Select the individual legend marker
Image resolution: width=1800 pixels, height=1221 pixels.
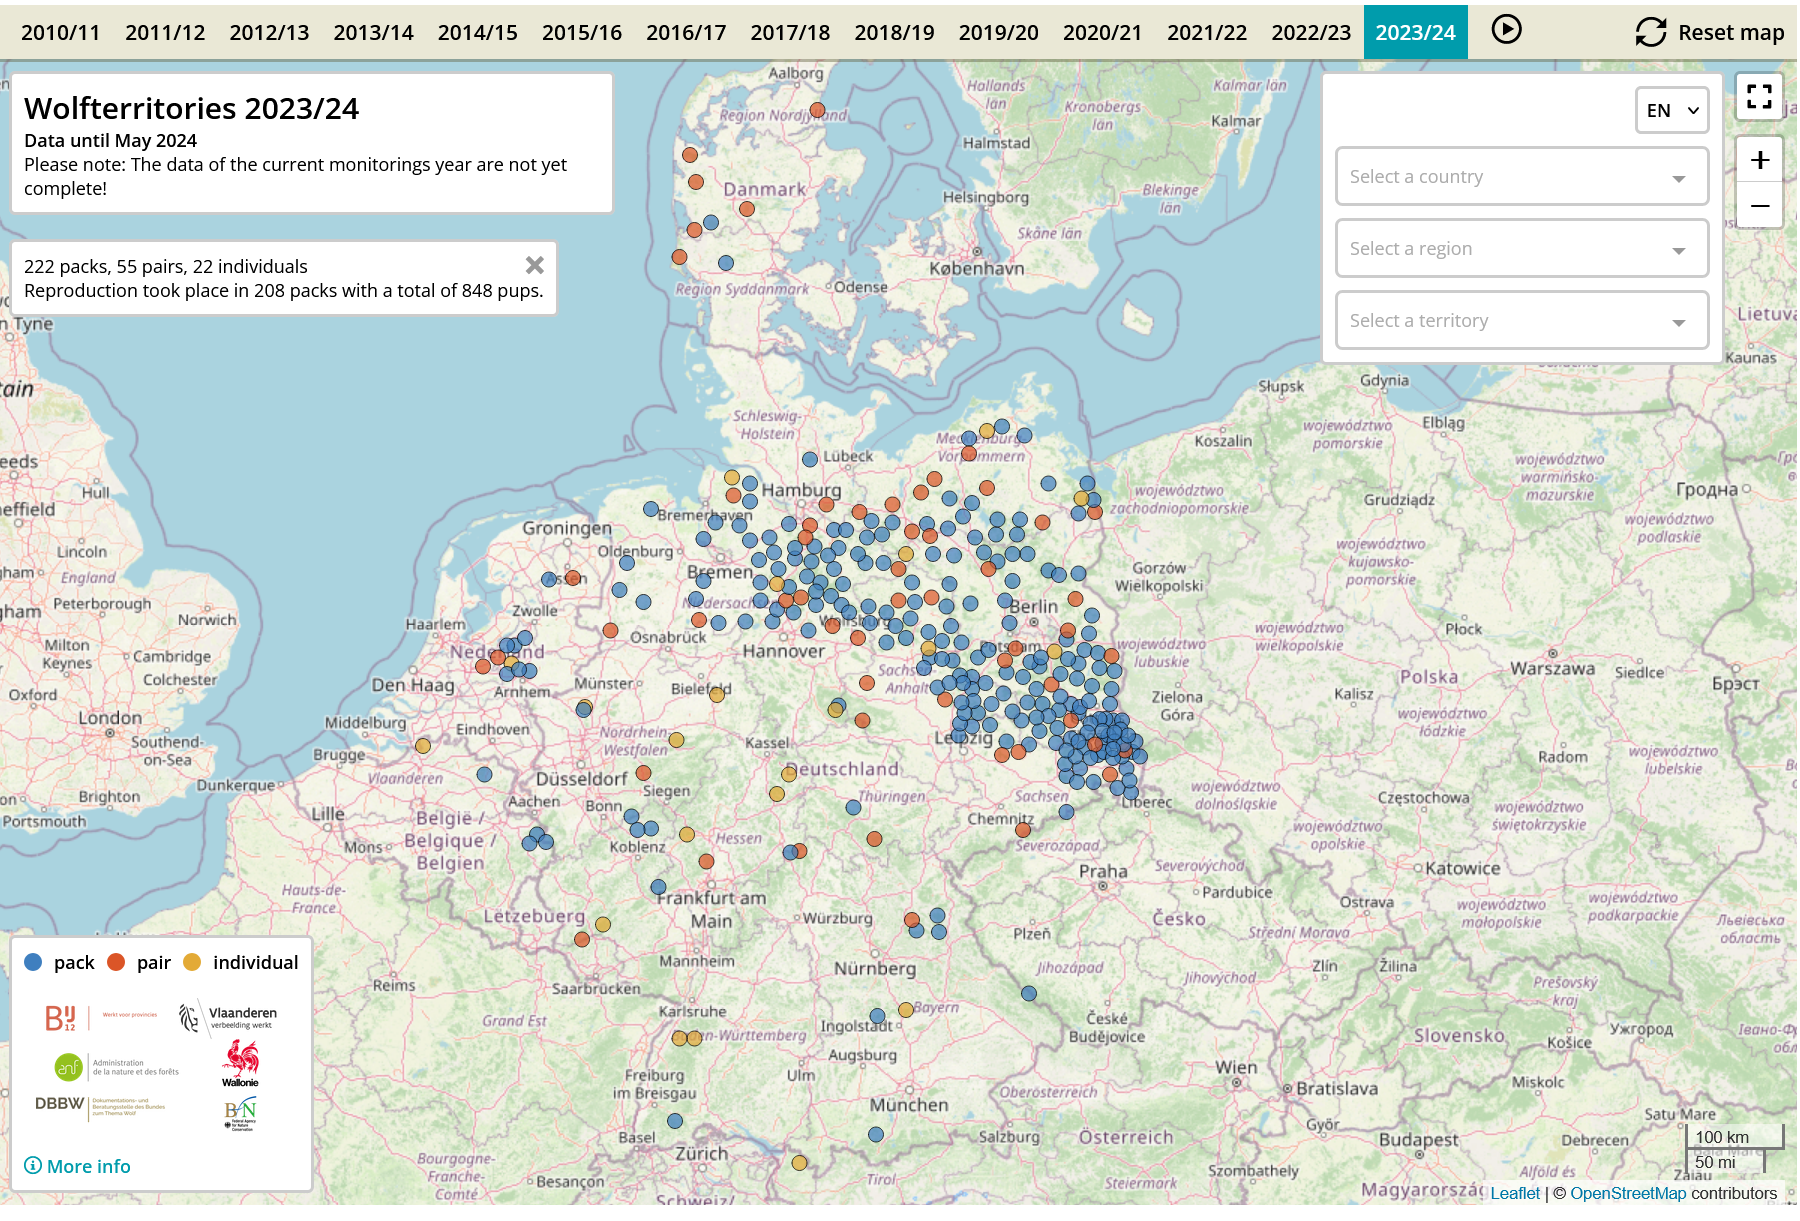[x=193, y=962]
